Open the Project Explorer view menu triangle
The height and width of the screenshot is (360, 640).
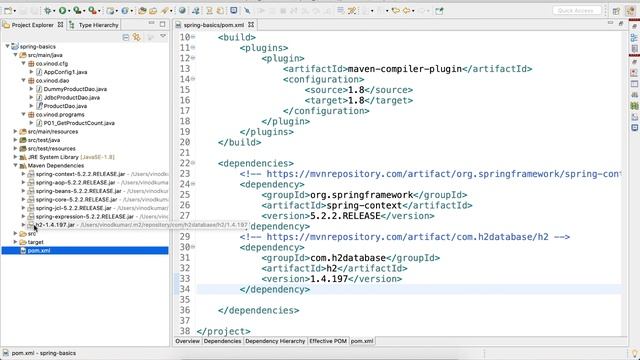163,37
